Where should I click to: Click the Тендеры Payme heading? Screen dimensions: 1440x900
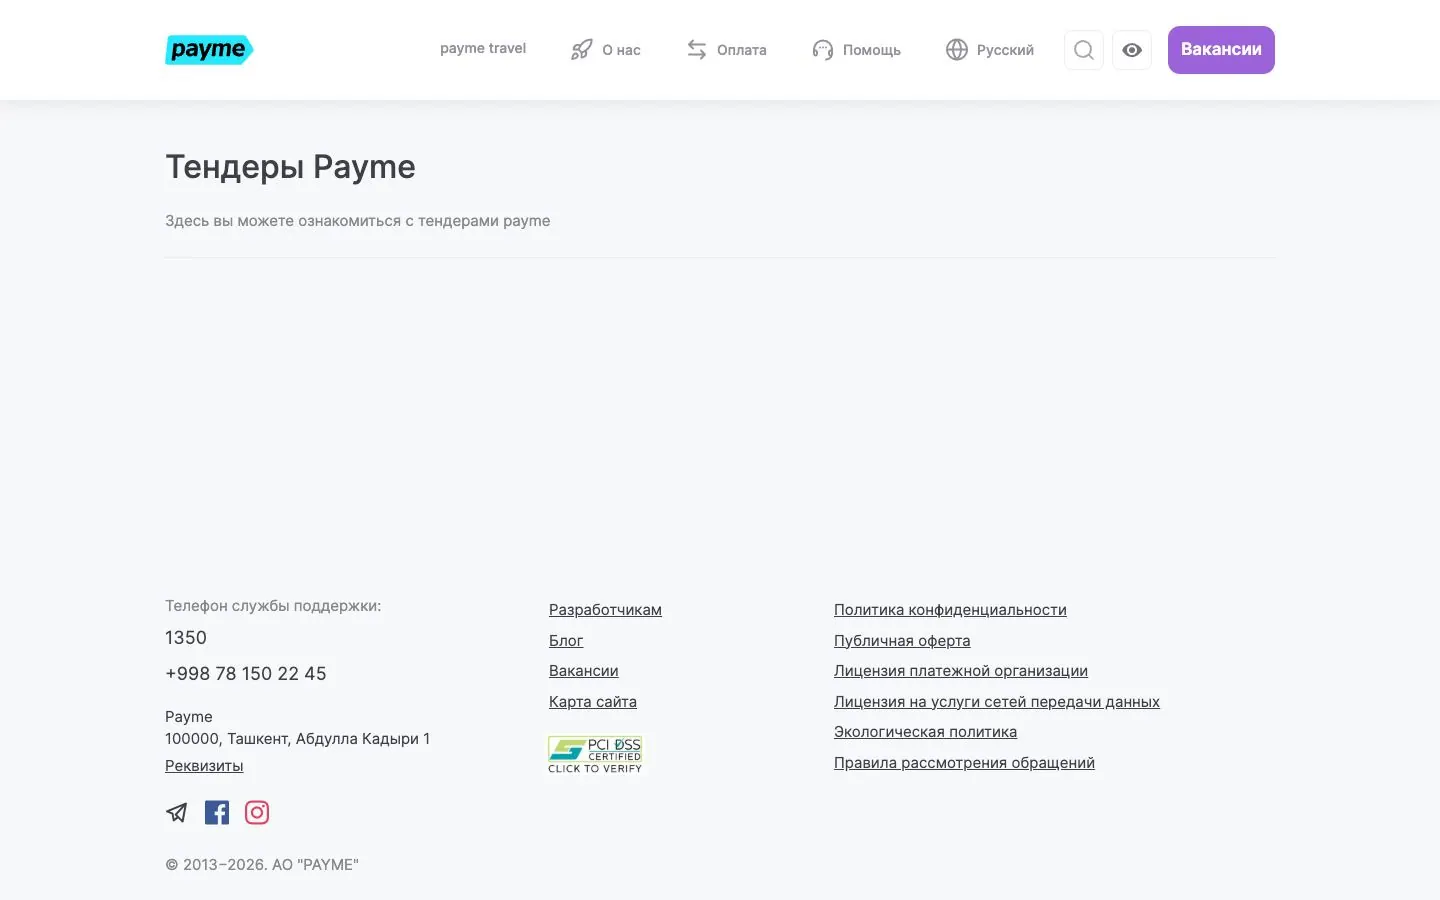(x=290, y=167)
